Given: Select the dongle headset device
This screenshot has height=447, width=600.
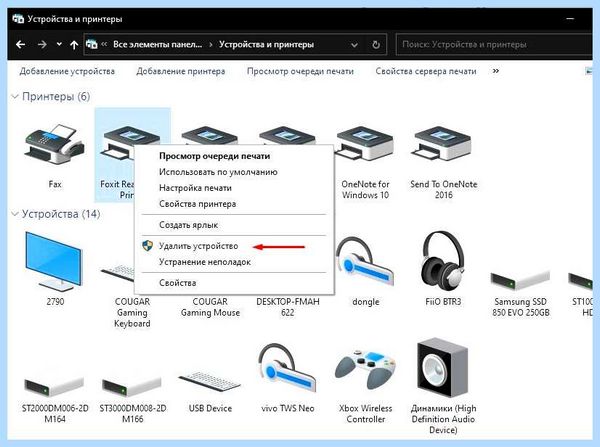Looking at the screenshot, I should 364,262.
